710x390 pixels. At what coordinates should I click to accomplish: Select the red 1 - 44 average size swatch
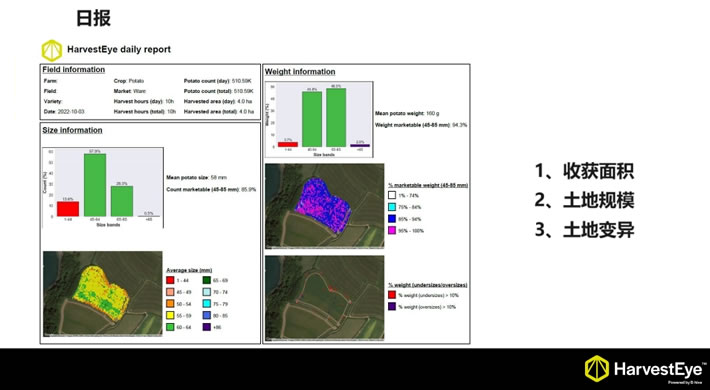click(170, 280)
